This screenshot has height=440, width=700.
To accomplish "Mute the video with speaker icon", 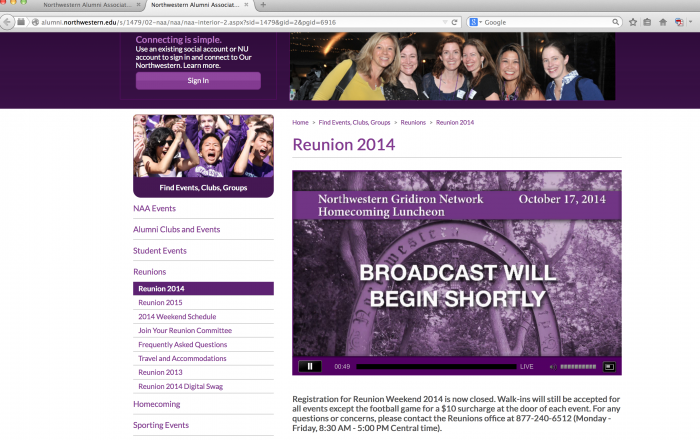I will (553, 367).
